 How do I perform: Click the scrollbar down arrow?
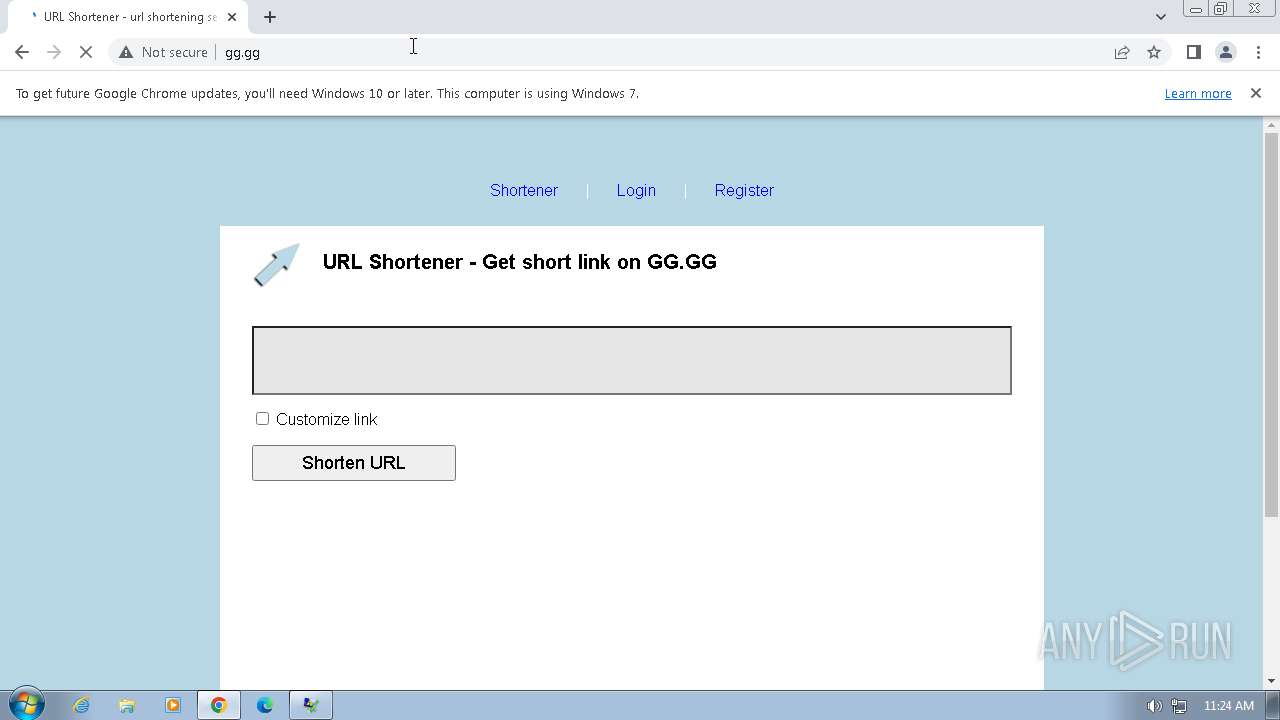pos(1272,682)
